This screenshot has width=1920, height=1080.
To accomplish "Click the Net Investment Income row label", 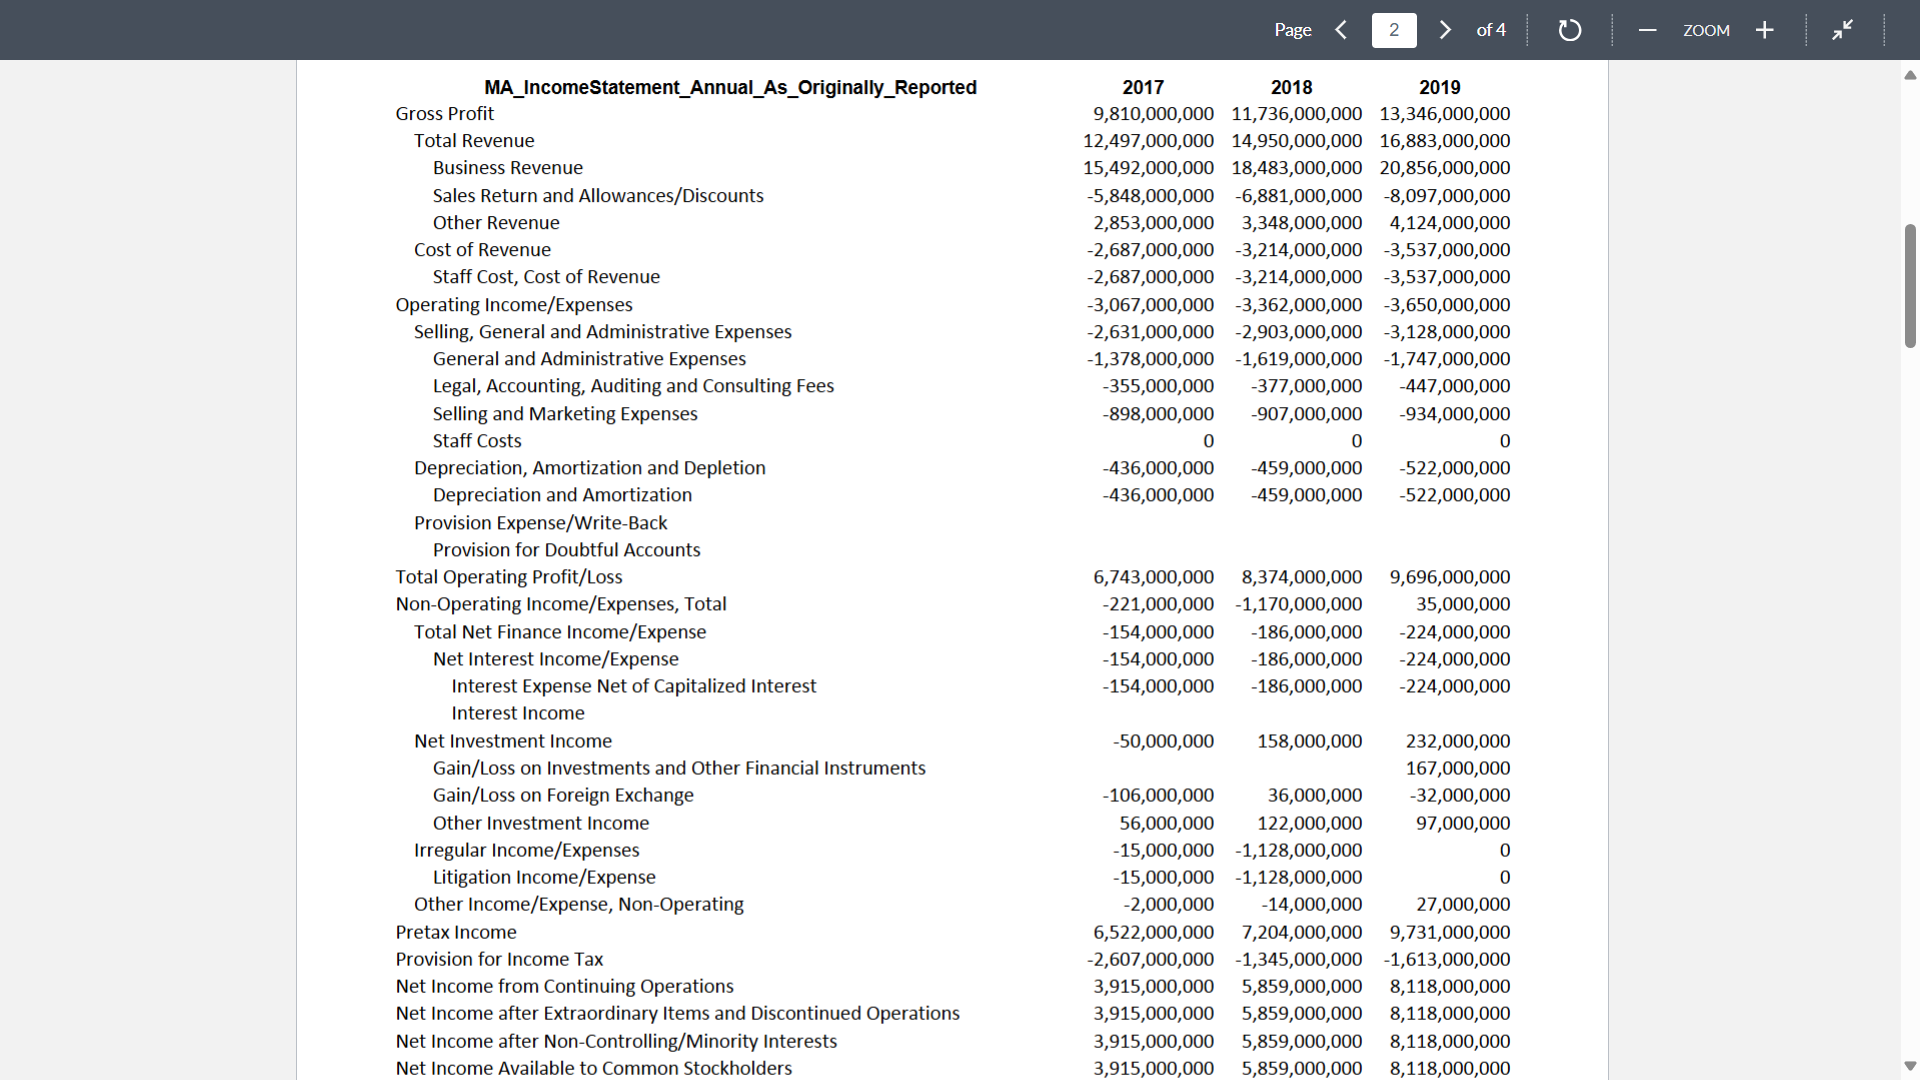I will coord(513,741).
